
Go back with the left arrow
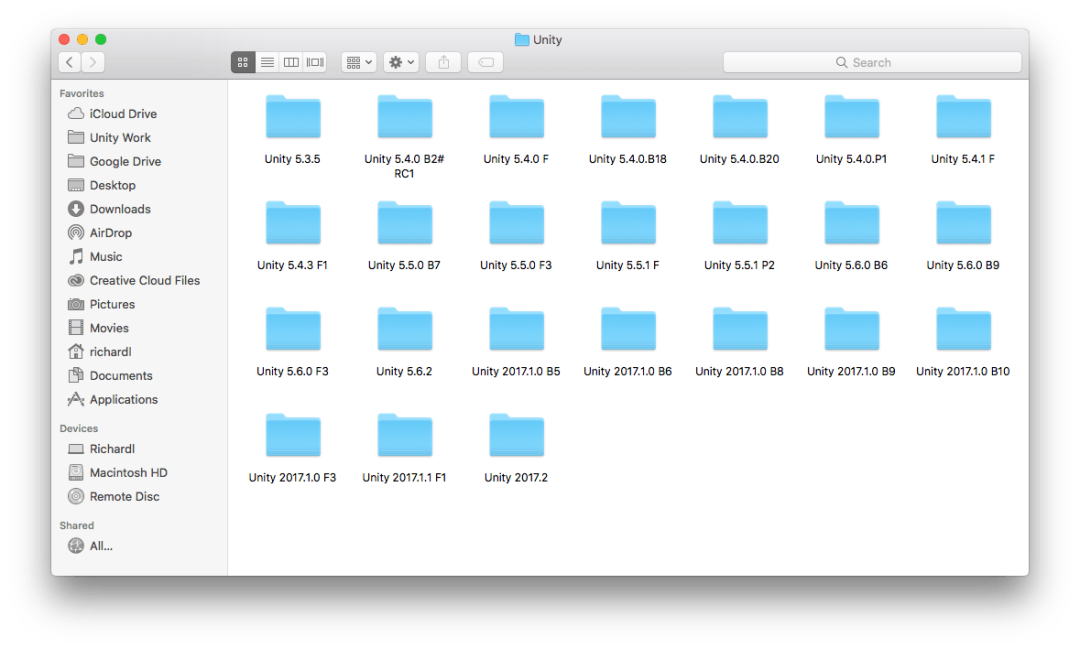[x=70, y=62]
